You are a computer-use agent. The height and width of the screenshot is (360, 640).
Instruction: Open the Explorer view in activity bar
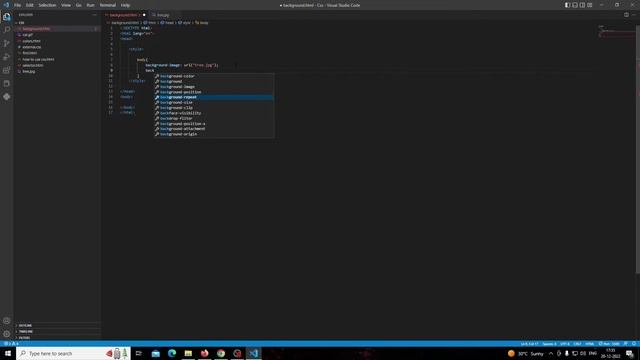(7, 17)
